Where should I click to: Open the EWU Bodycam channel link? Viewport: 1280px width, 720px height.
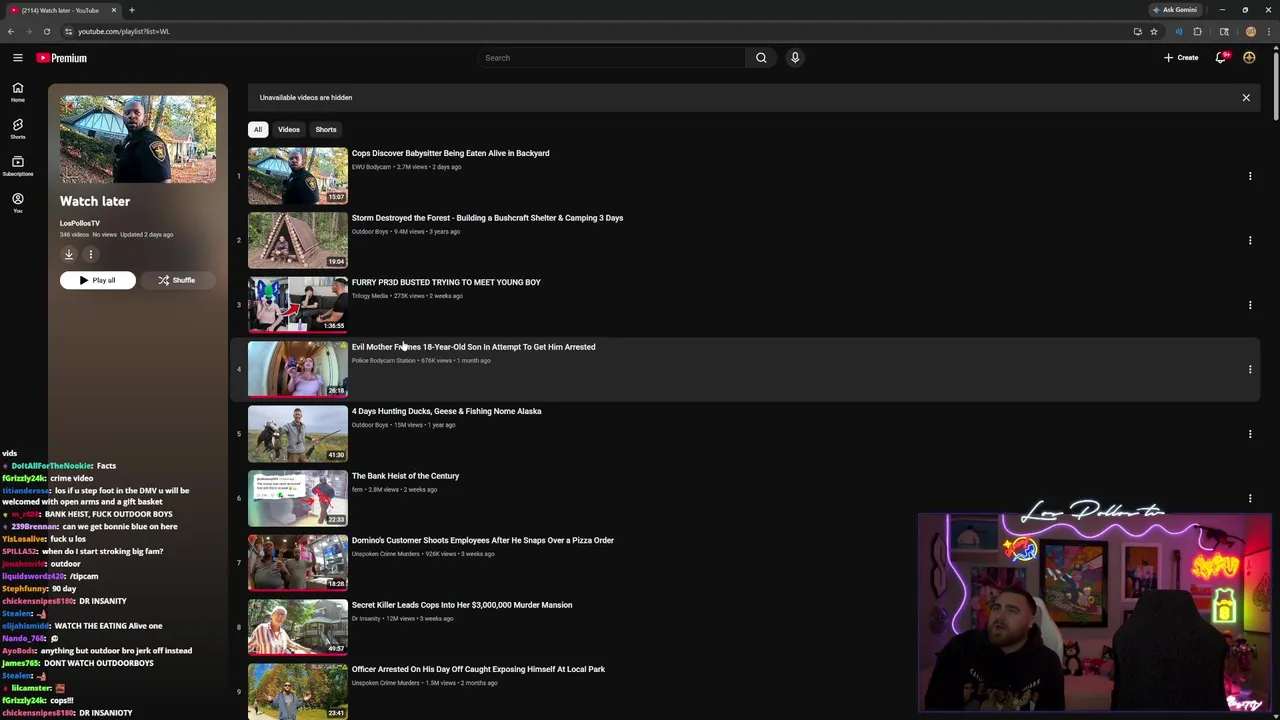371,167
